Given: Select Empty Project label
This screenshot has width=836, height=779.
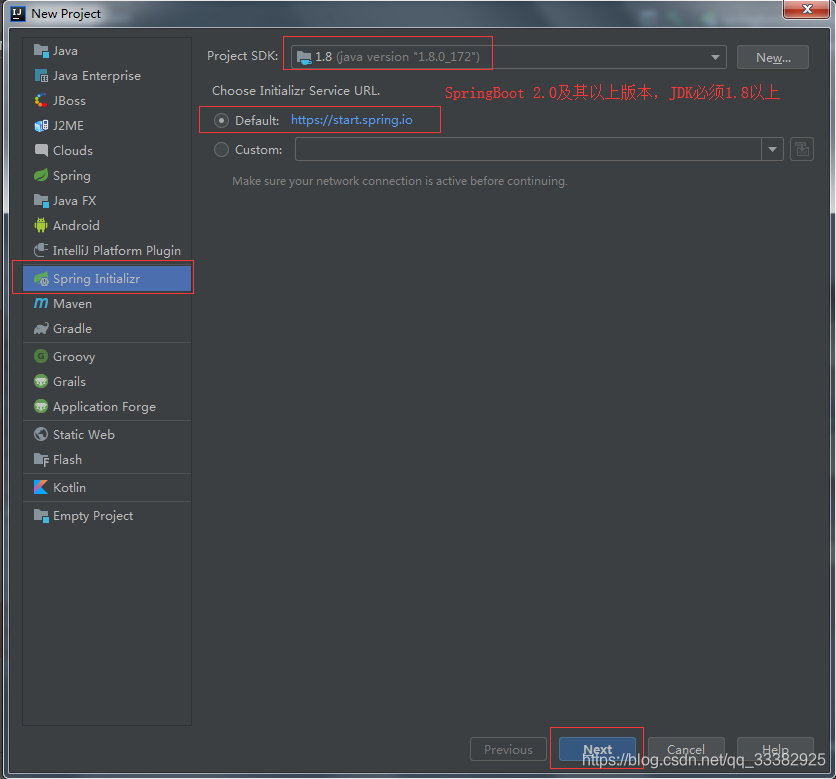Looking at the screenshot, I should 93,516.
